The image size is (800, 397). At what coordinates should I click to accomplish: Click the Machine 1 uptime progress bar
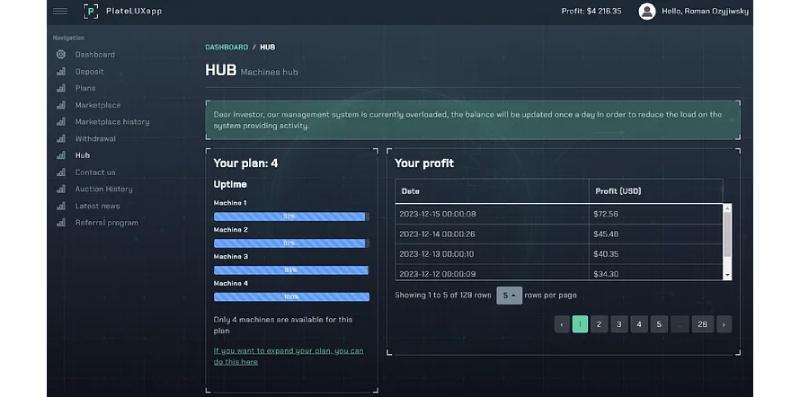click(x=291, y=216)
